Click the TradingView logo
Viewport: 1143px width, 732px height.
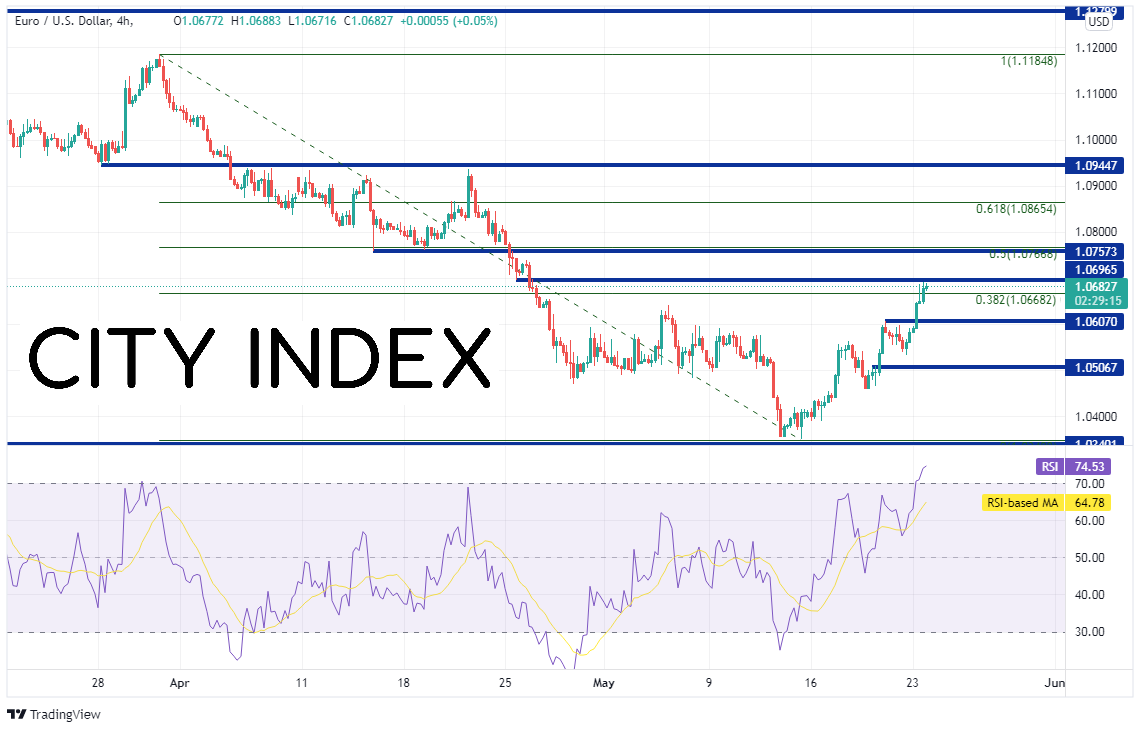click(55, 715)
